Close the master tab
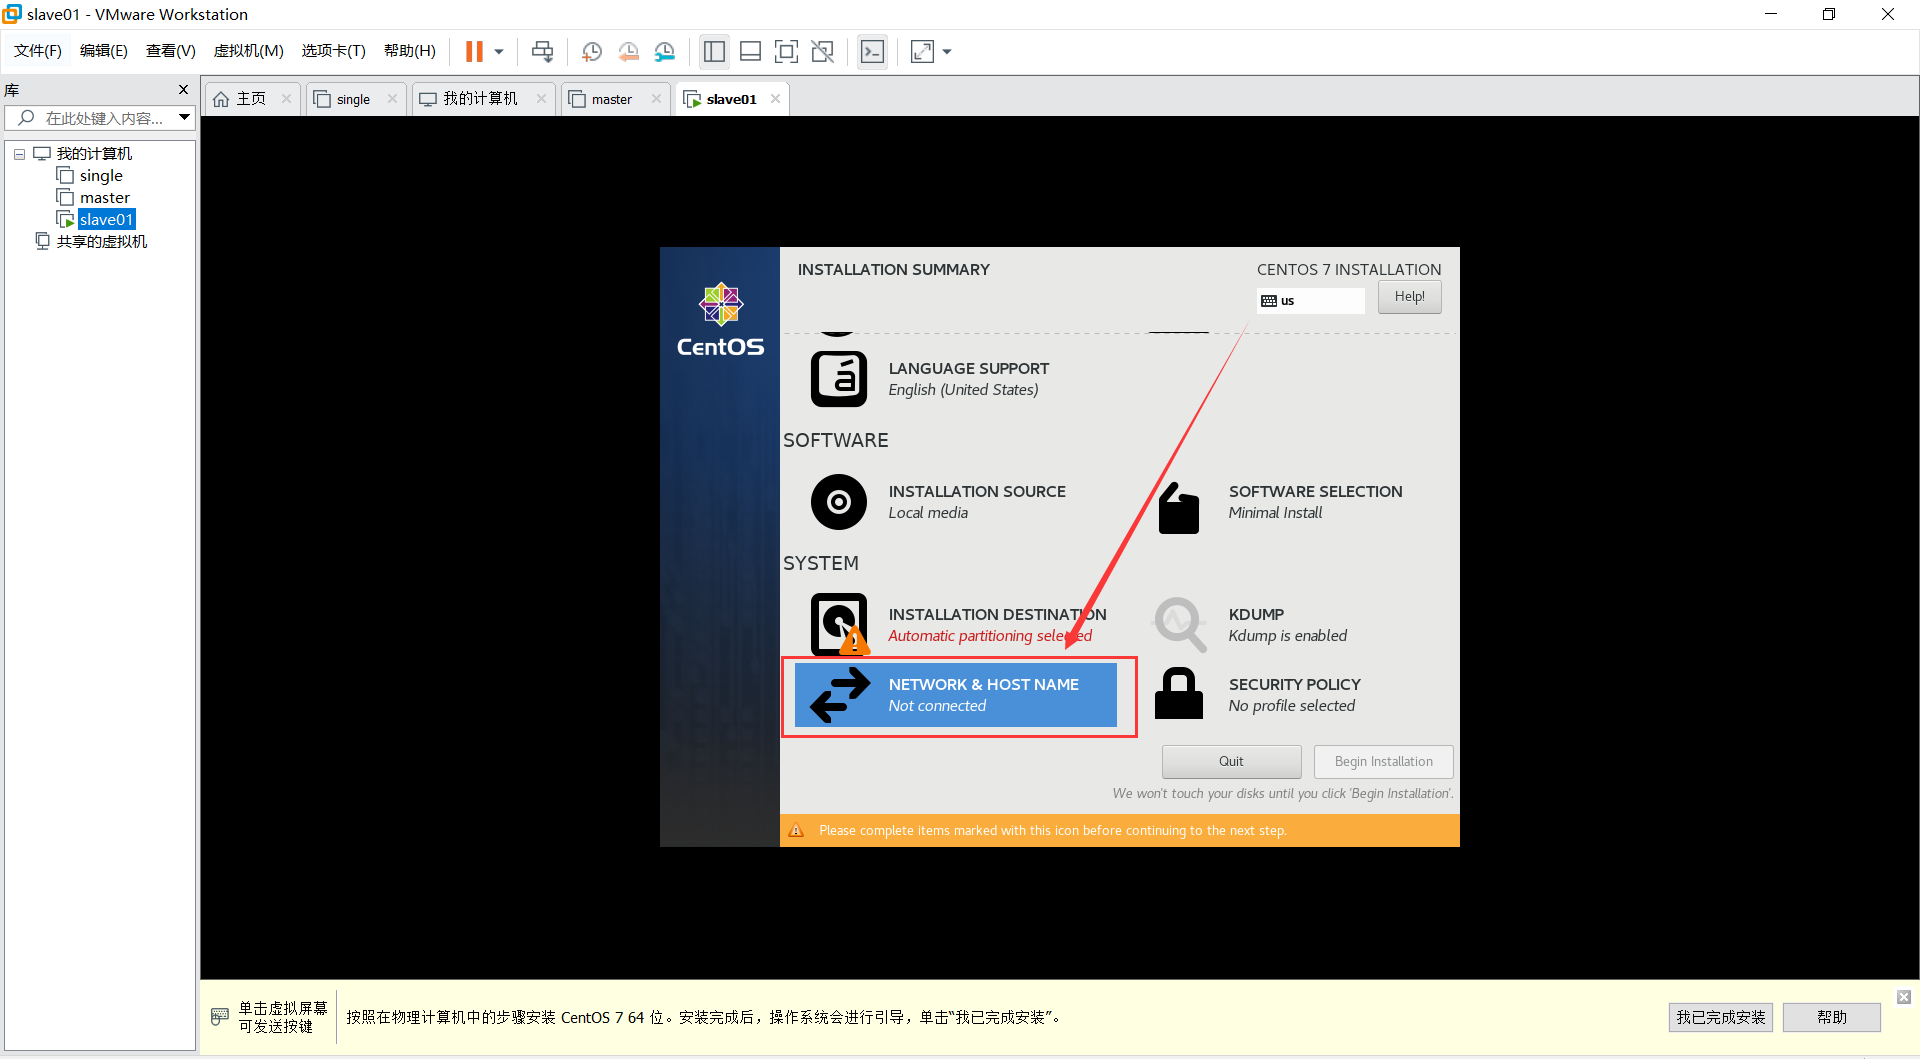This screenshot has width=1920, height=1059. [656, 99]
